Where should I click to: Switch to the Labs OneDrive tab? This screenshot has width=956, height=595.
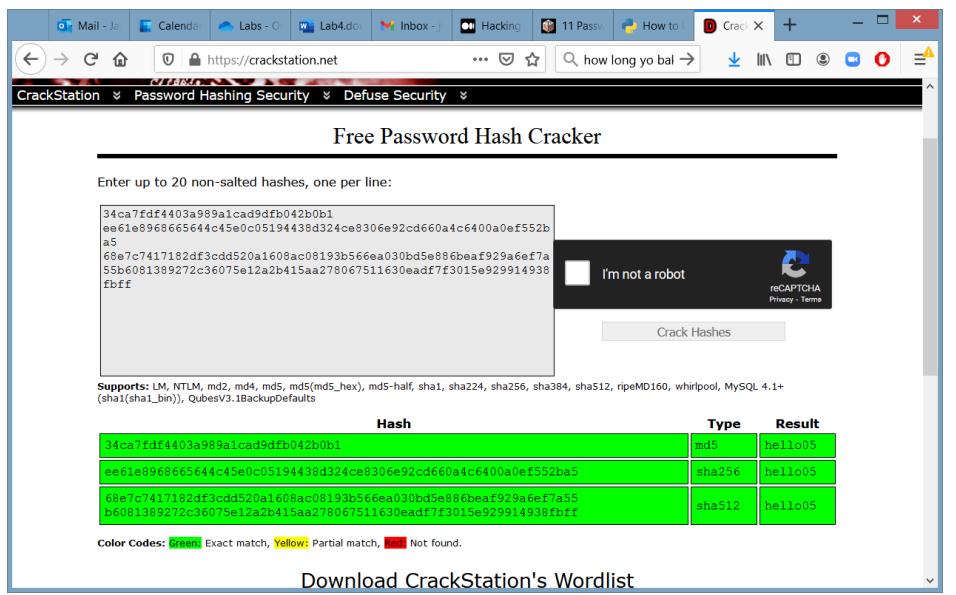point(250,26)
